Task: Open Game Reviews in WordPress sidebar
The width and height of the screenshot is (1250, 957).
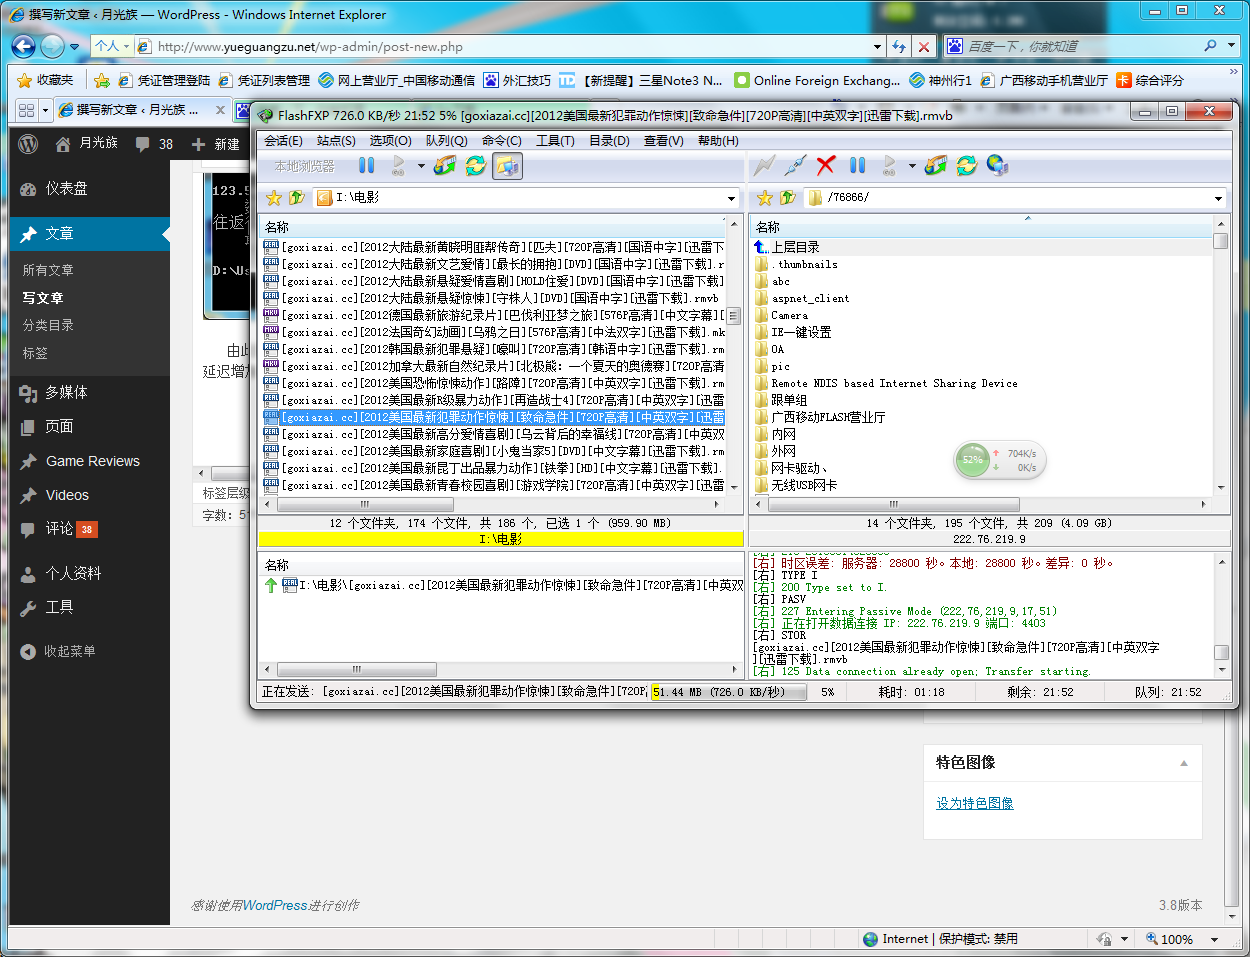Action: 93,461
